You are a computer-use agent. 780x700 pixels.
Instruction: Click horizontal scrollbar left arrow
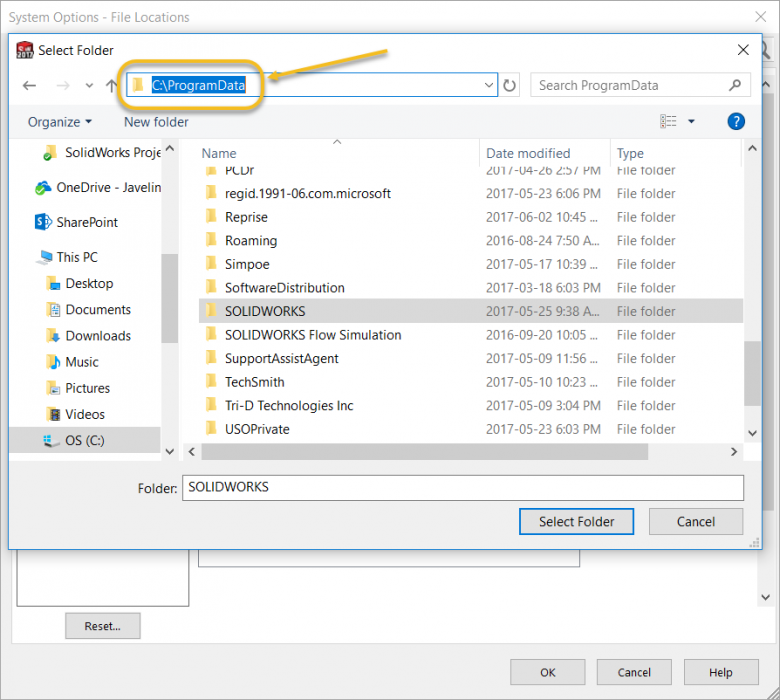click(x=192, y=452)
